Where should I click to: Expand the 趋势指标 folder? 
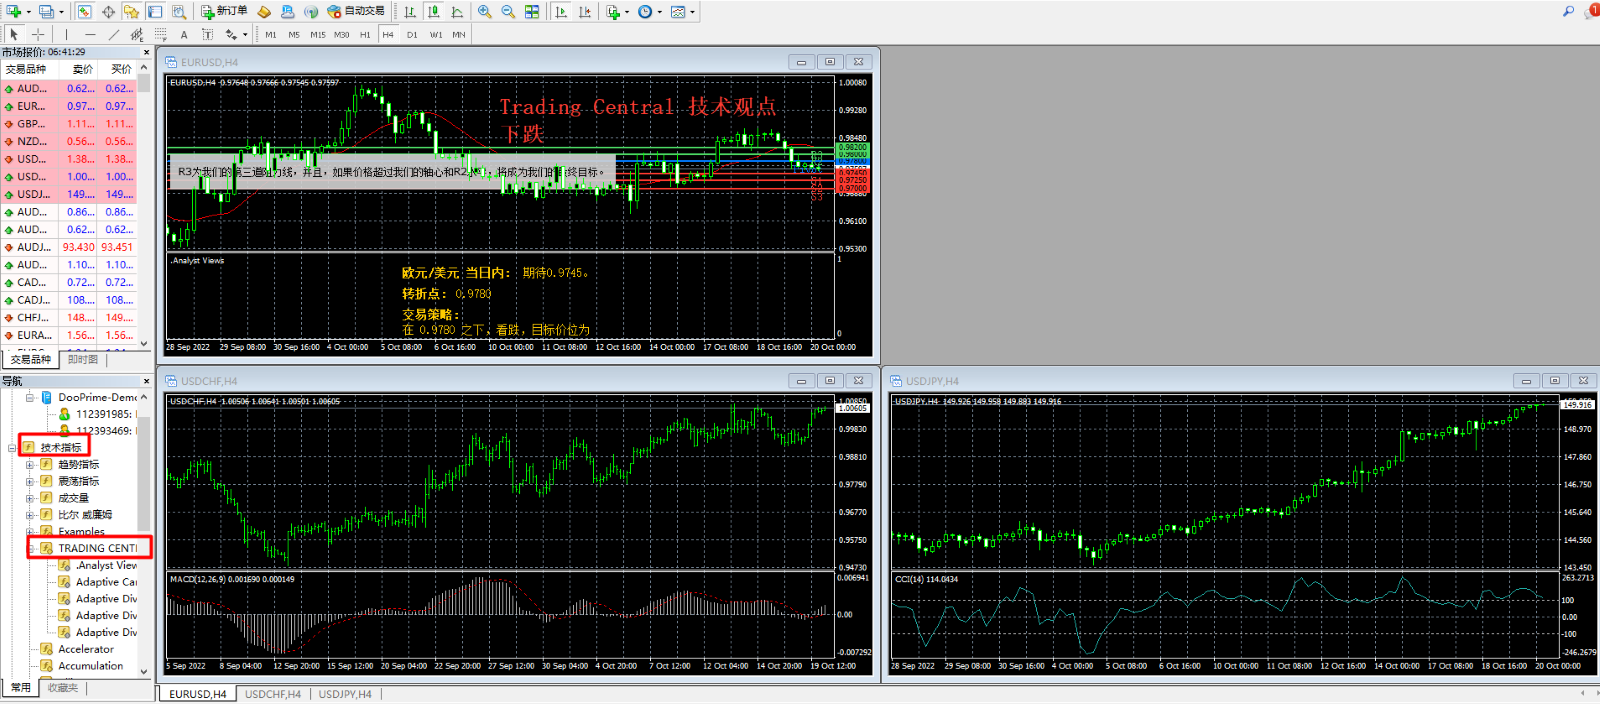pyautogui.click(x=30, y=465)
